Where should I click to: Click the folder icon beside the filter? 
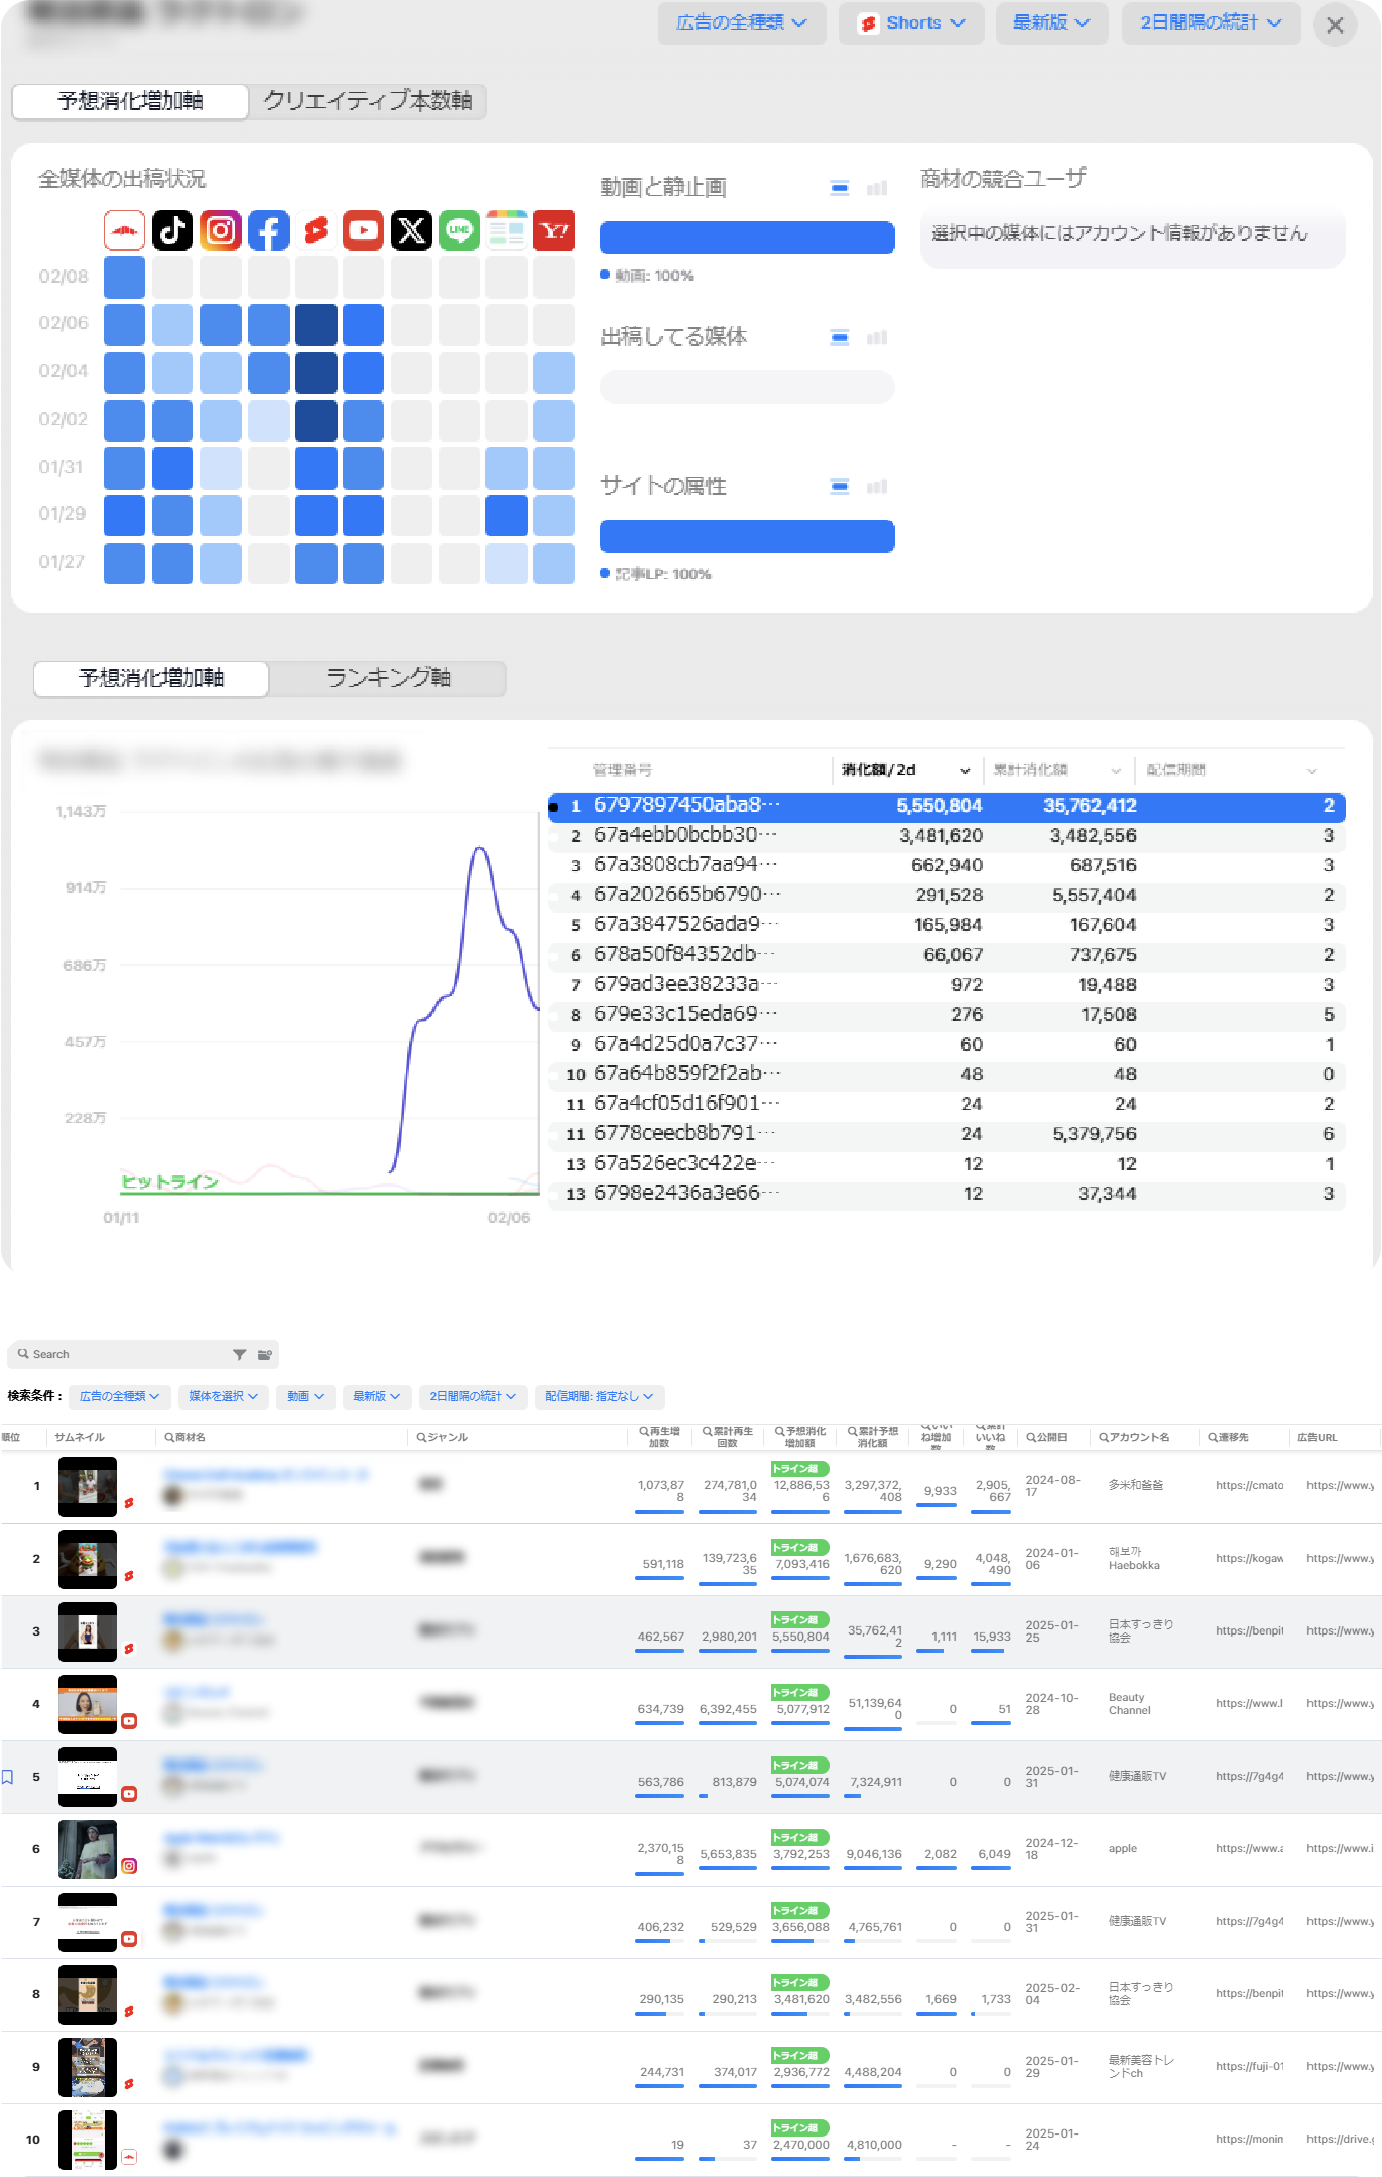pos(264,1354)
